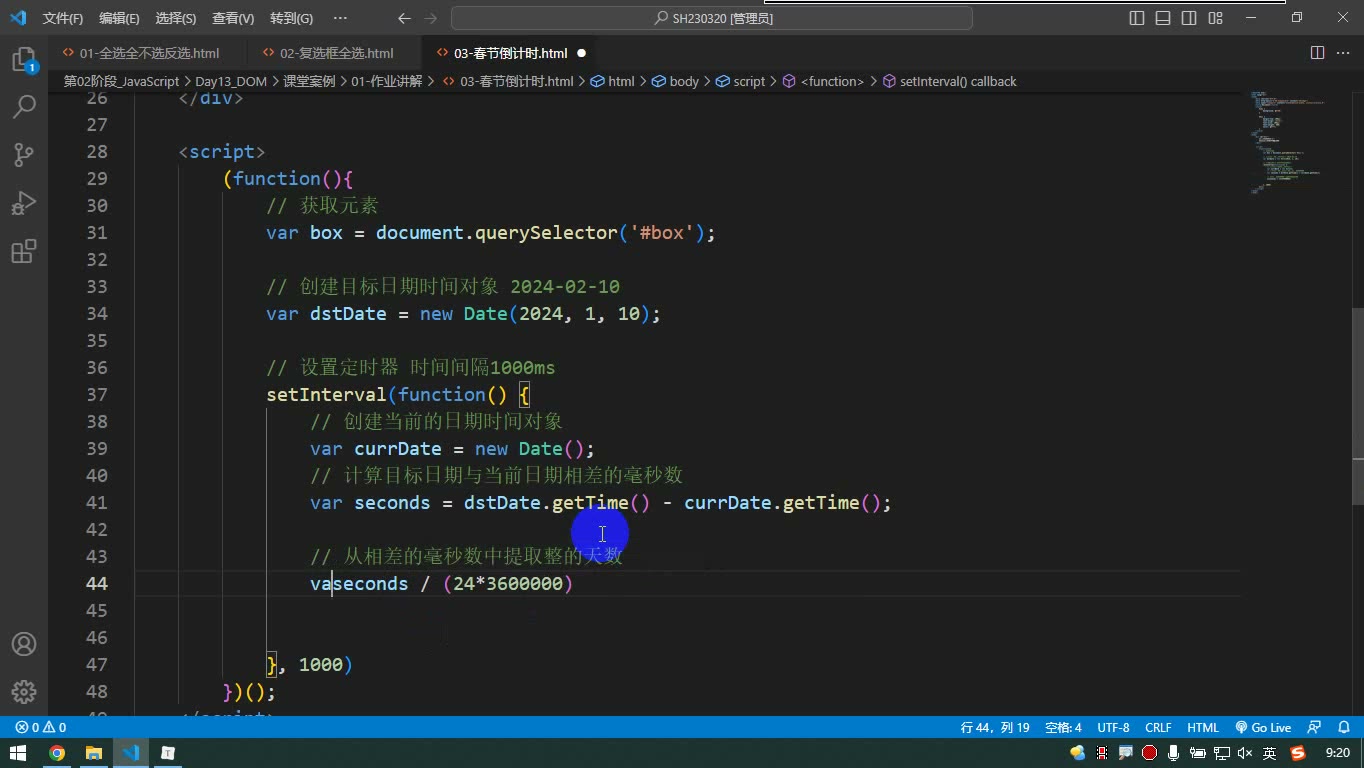1364x768 pixels.
Task: Open the 编辑(E) menu
Action: 119,18
